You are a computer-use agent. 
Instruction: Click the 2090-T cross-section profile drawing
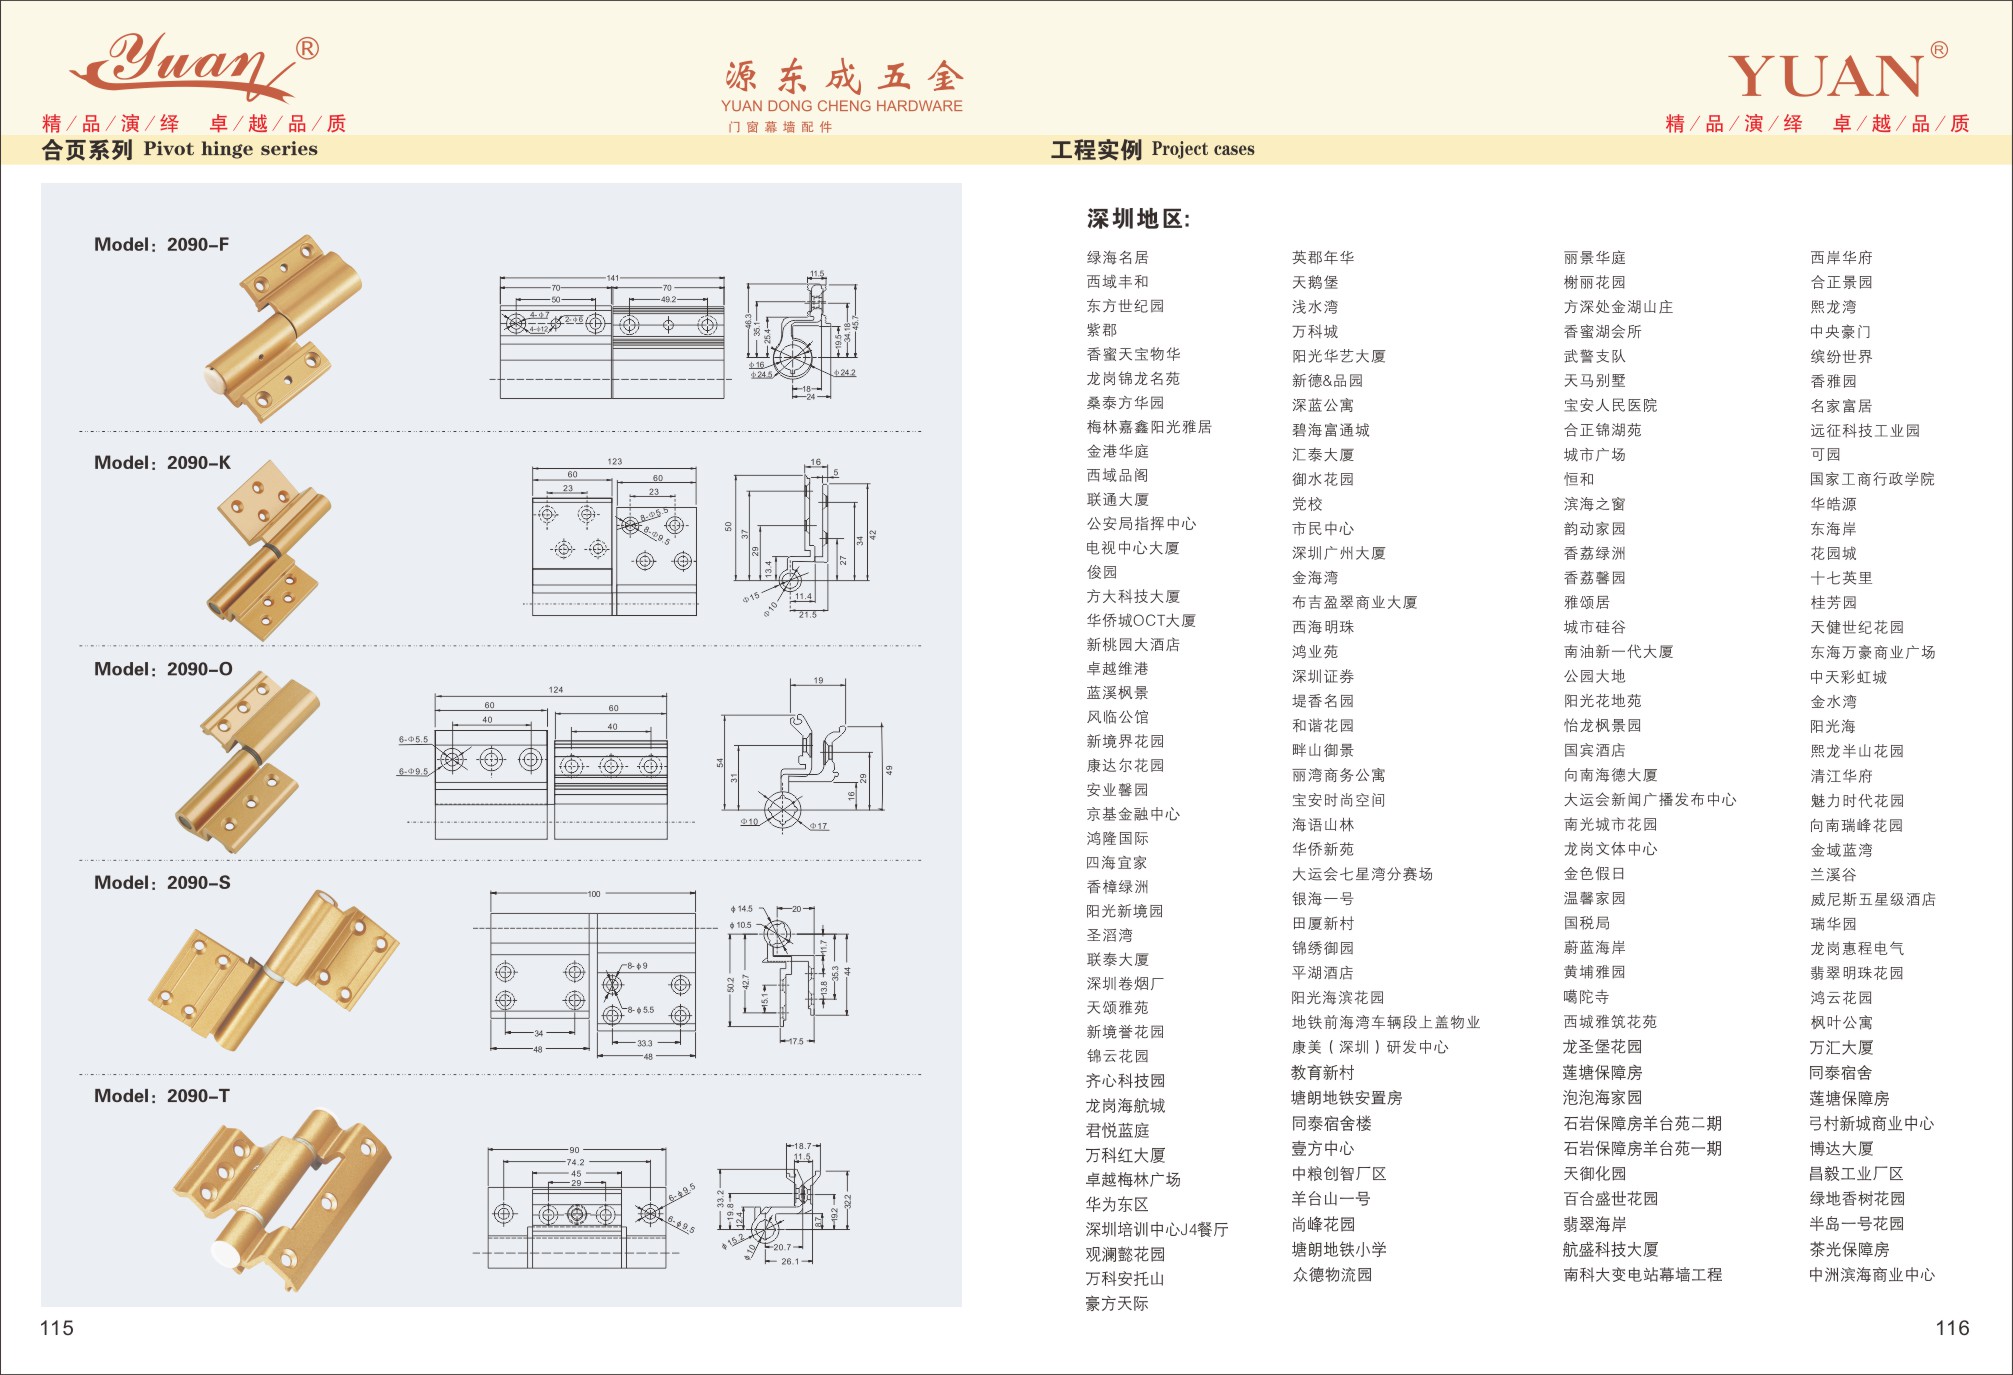[785, 1204]
